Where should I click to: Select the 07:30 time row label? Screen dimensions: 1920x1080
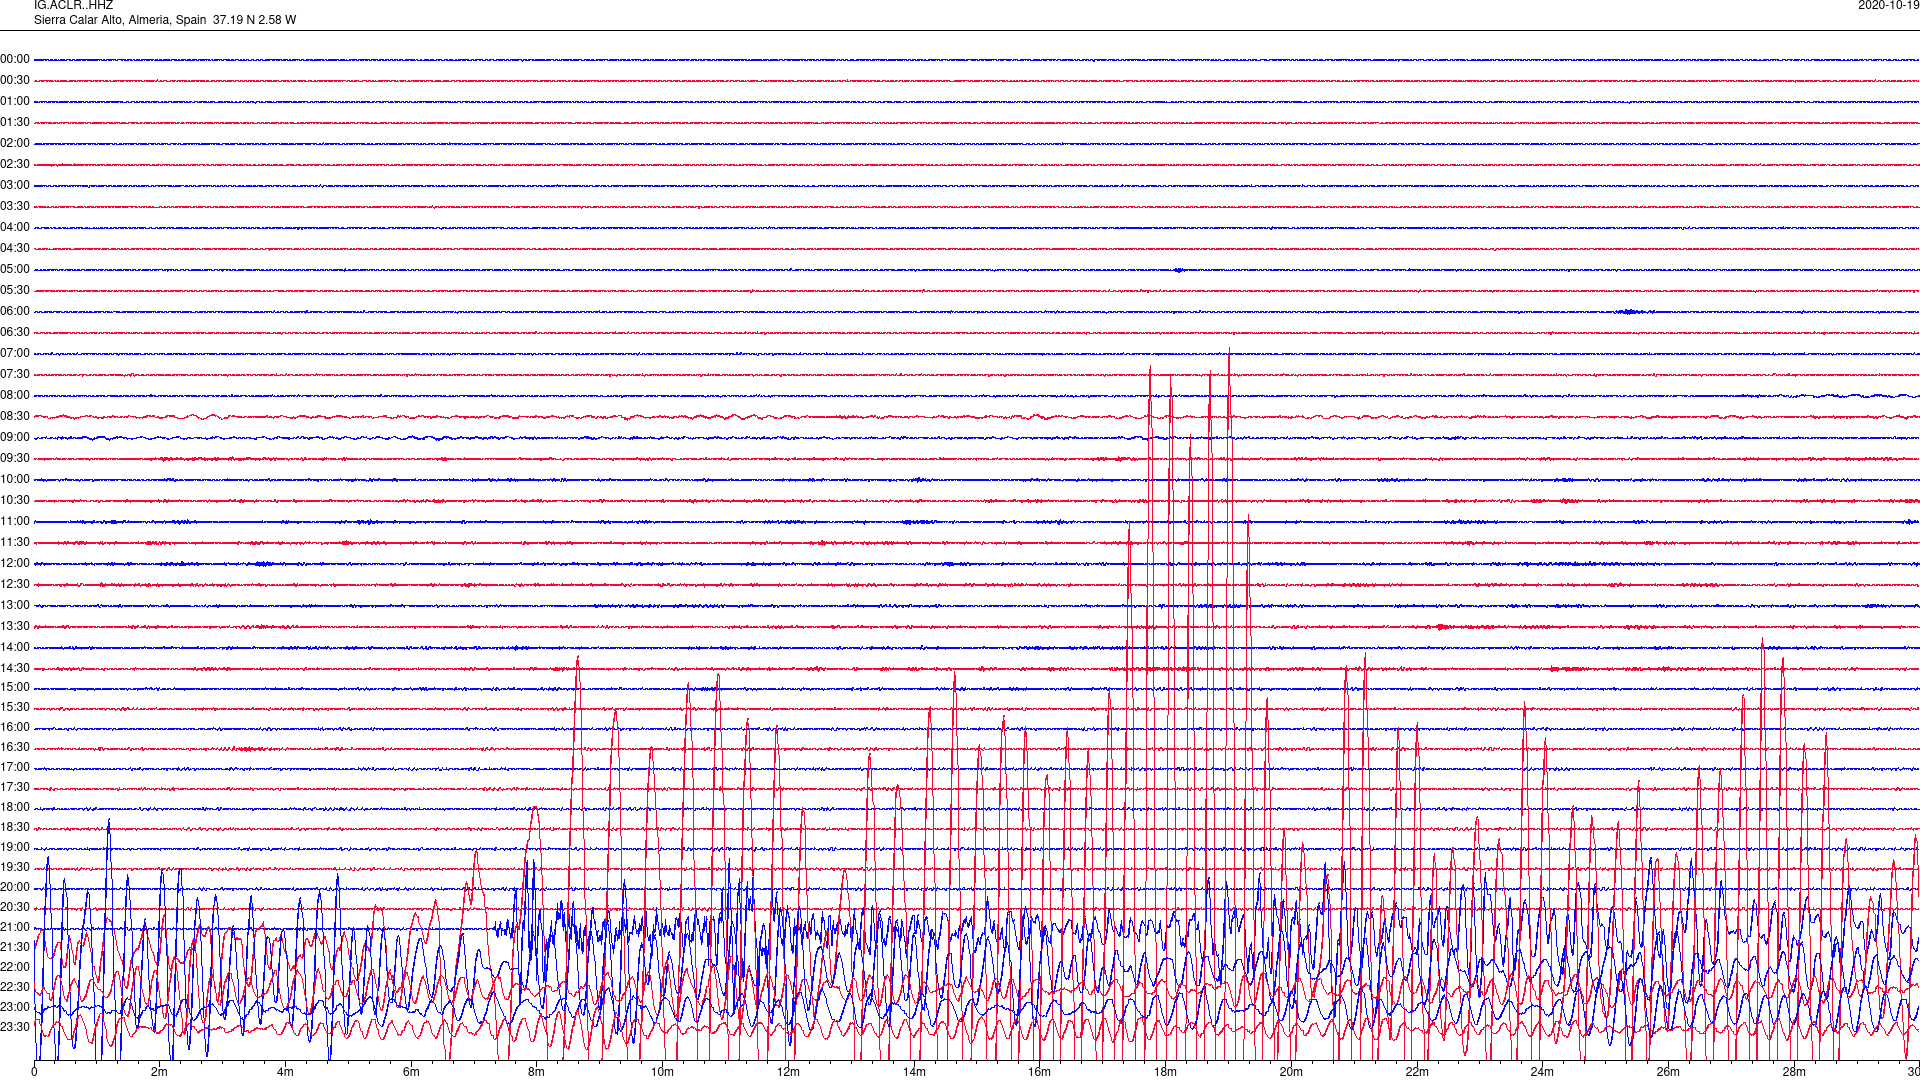[15, 374]
